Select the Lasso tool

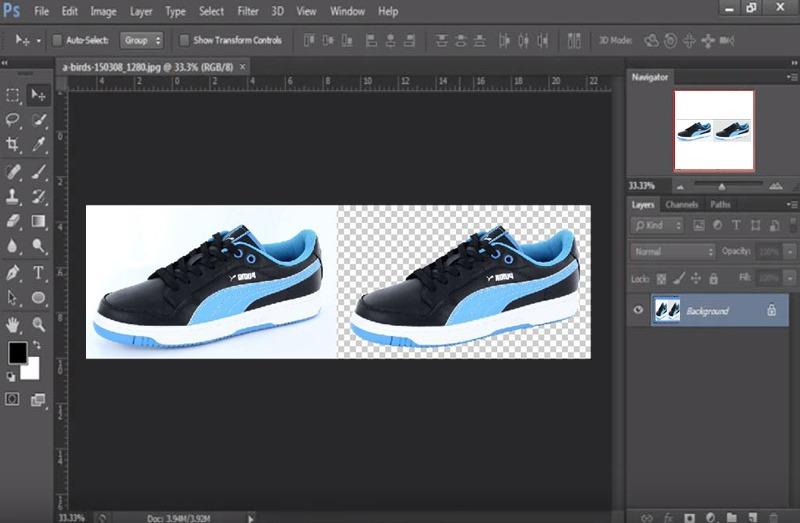pos(13,120)
